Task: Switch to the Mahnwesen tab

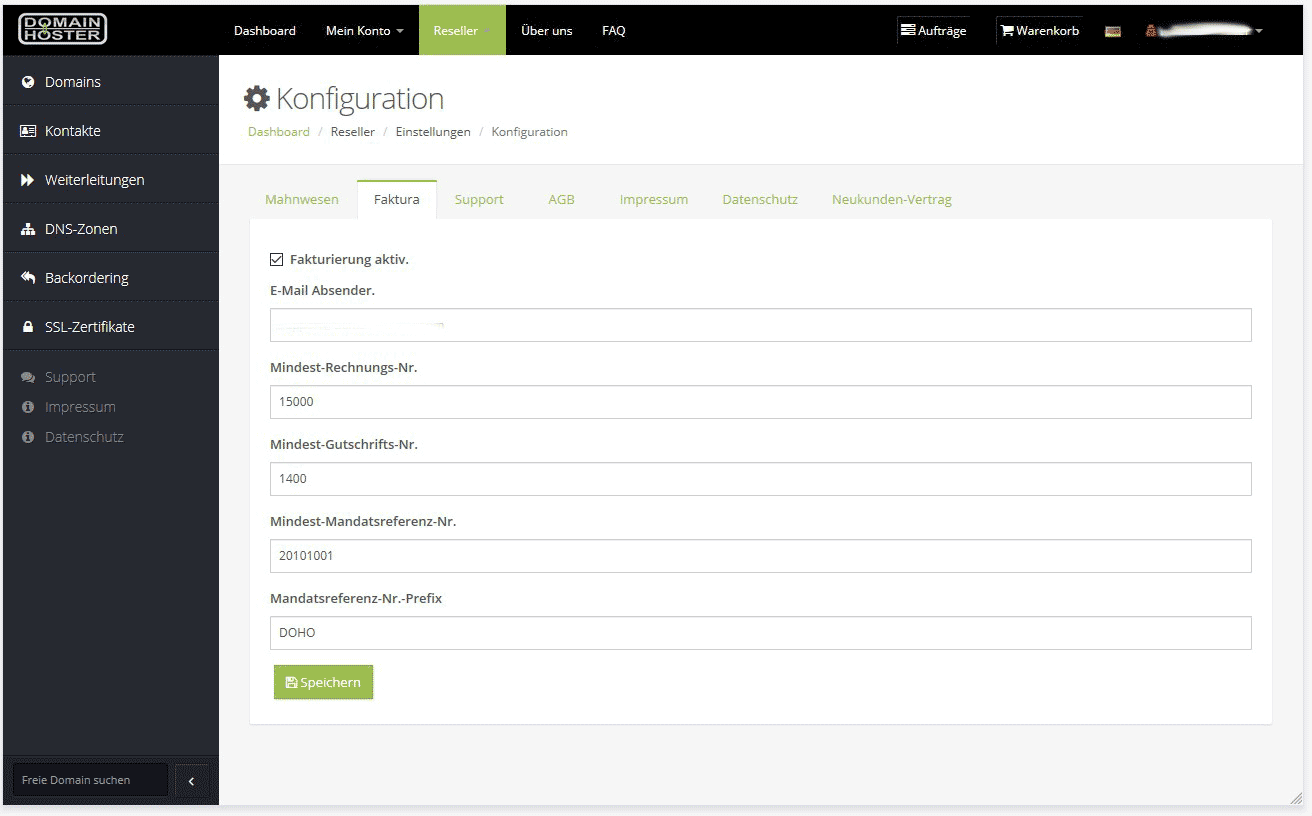Action: click(x=302, y=199)
